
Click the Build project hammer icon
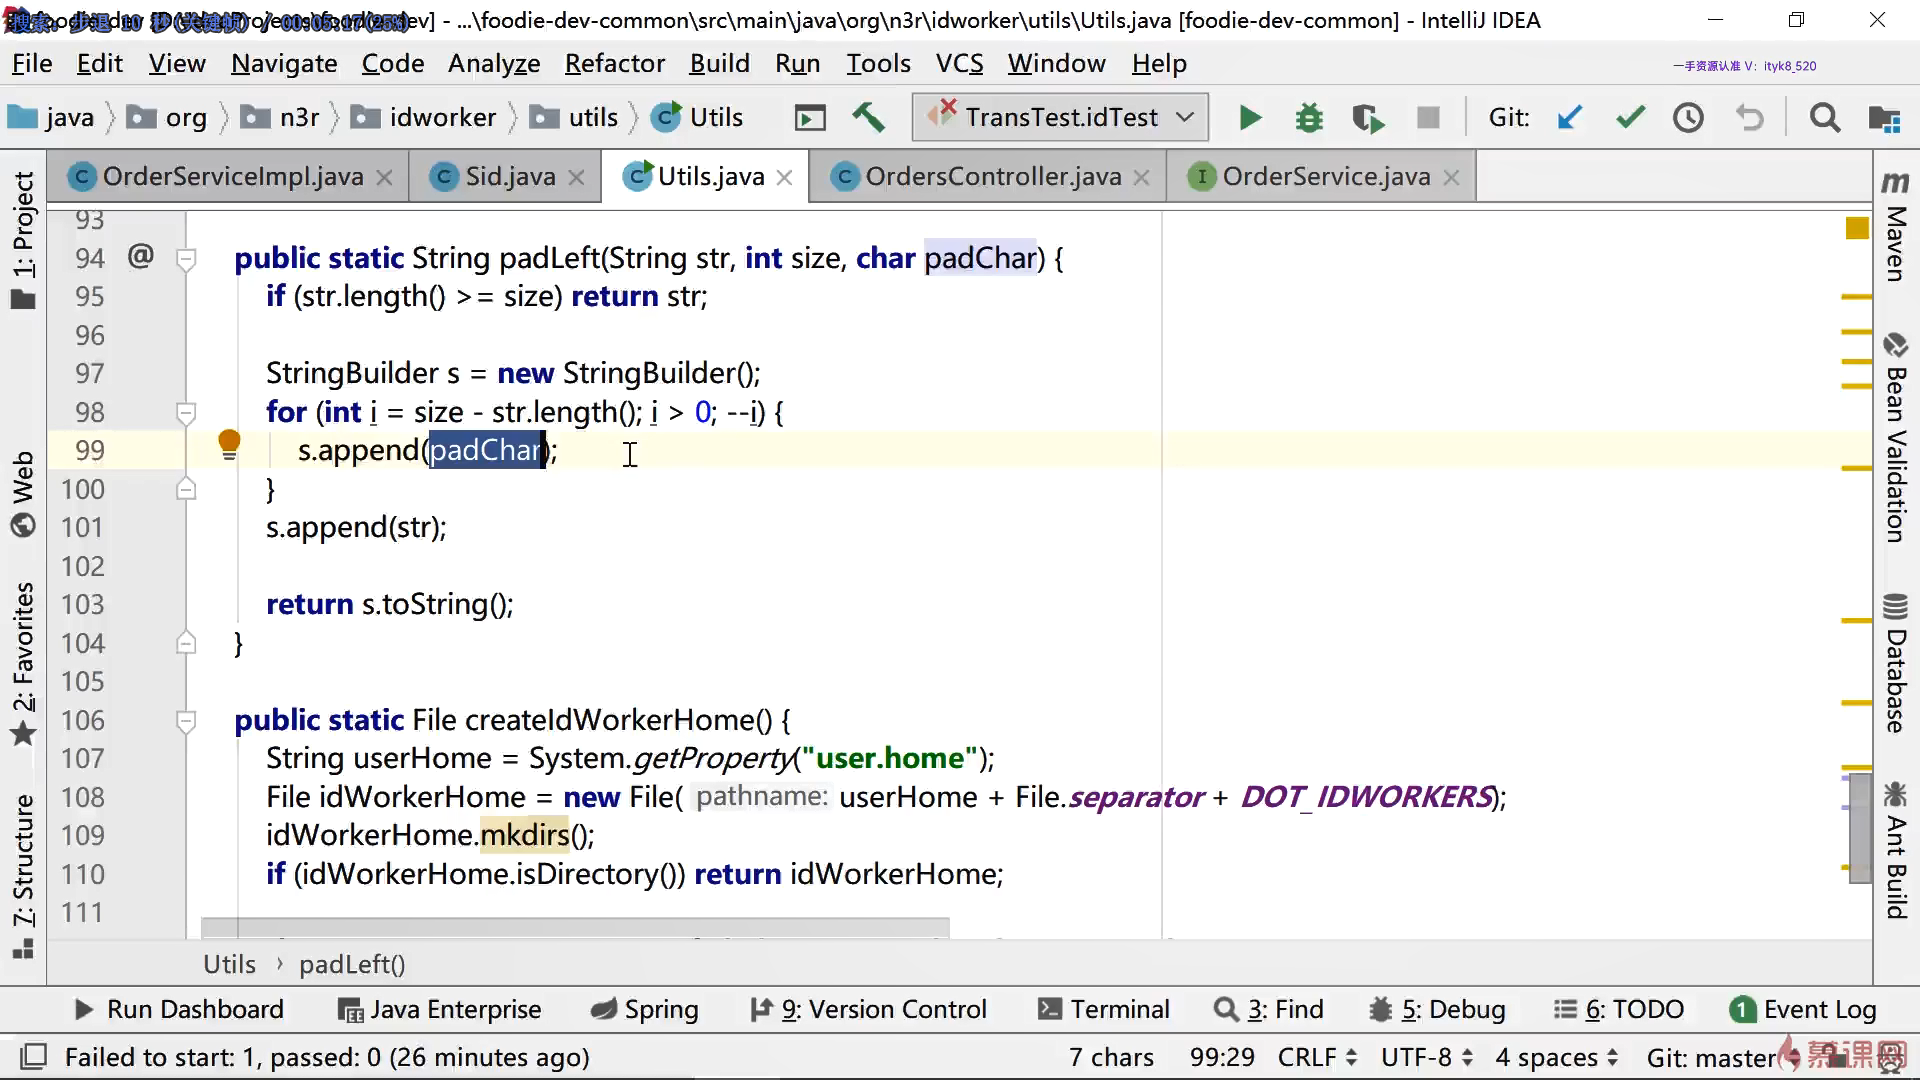tap(868, 118)
